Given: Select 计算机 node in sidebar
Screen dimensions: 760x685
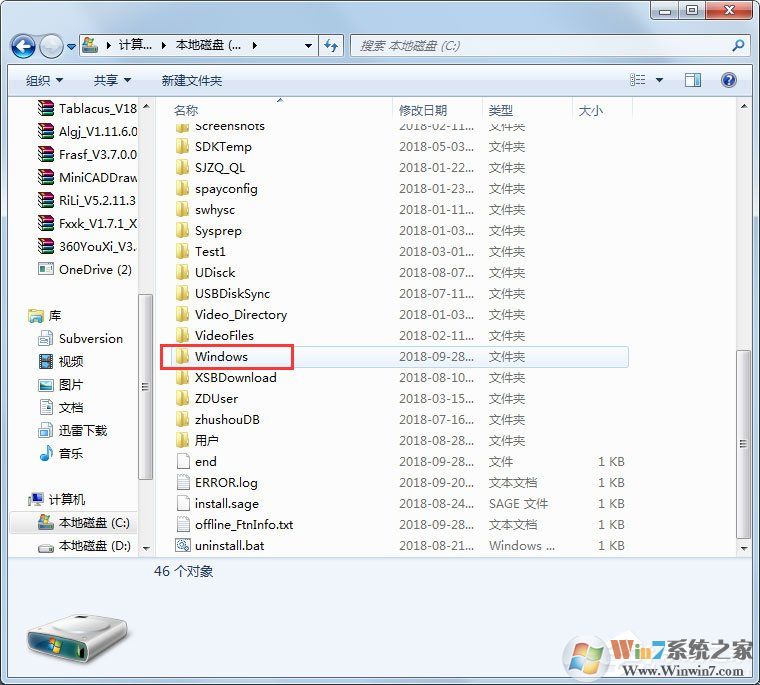Looking at the screenshot, I should [56, 499].
